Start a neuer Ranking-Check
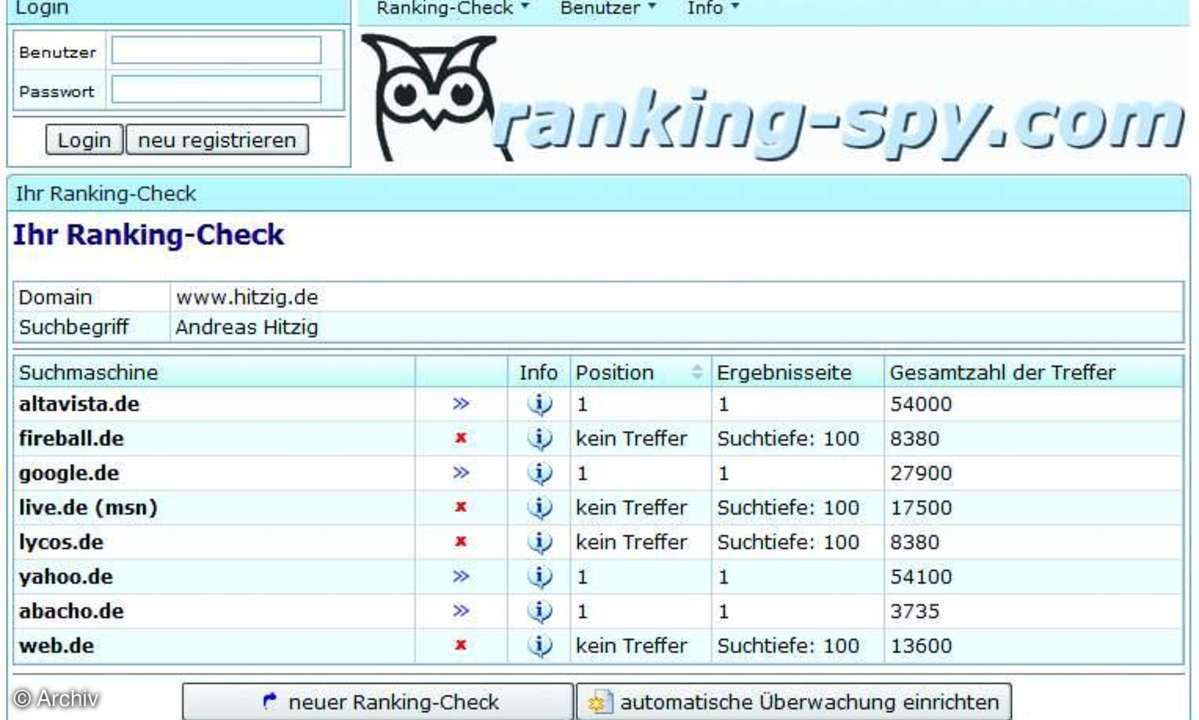The width and height of the screenshot is (1199, 720). pyautogui.click(x=378, y=702)
